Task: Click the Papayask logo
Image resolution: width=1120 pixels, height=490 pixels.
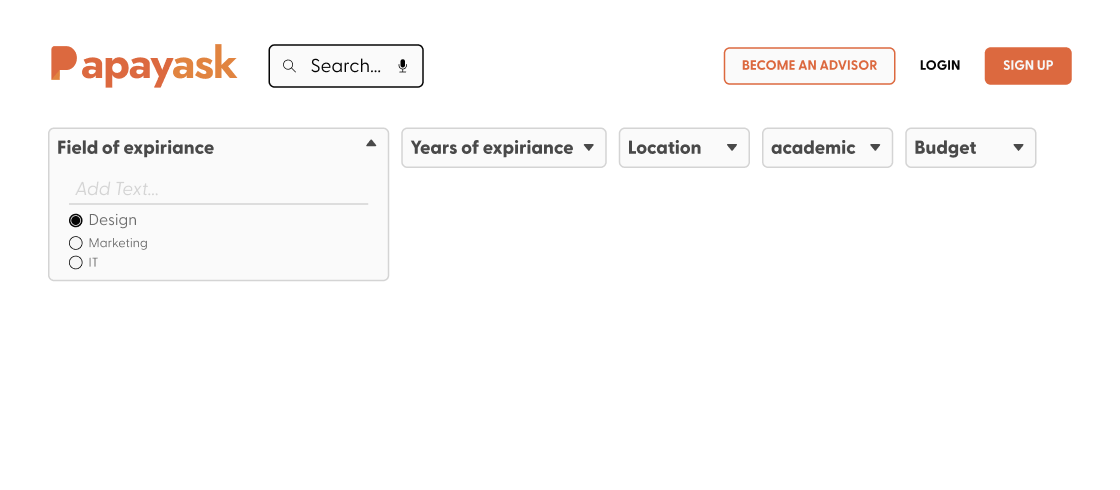Action: click(x=144, y=66)
